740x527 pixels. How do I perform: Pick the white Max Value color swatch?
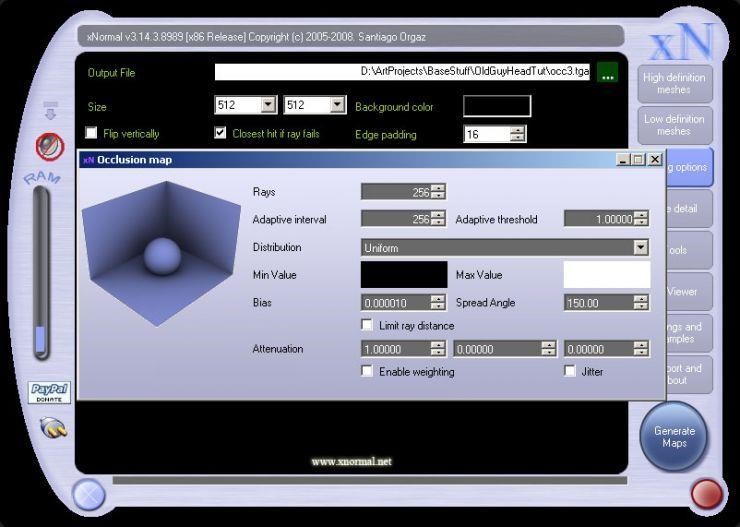(x=606, y=275)
